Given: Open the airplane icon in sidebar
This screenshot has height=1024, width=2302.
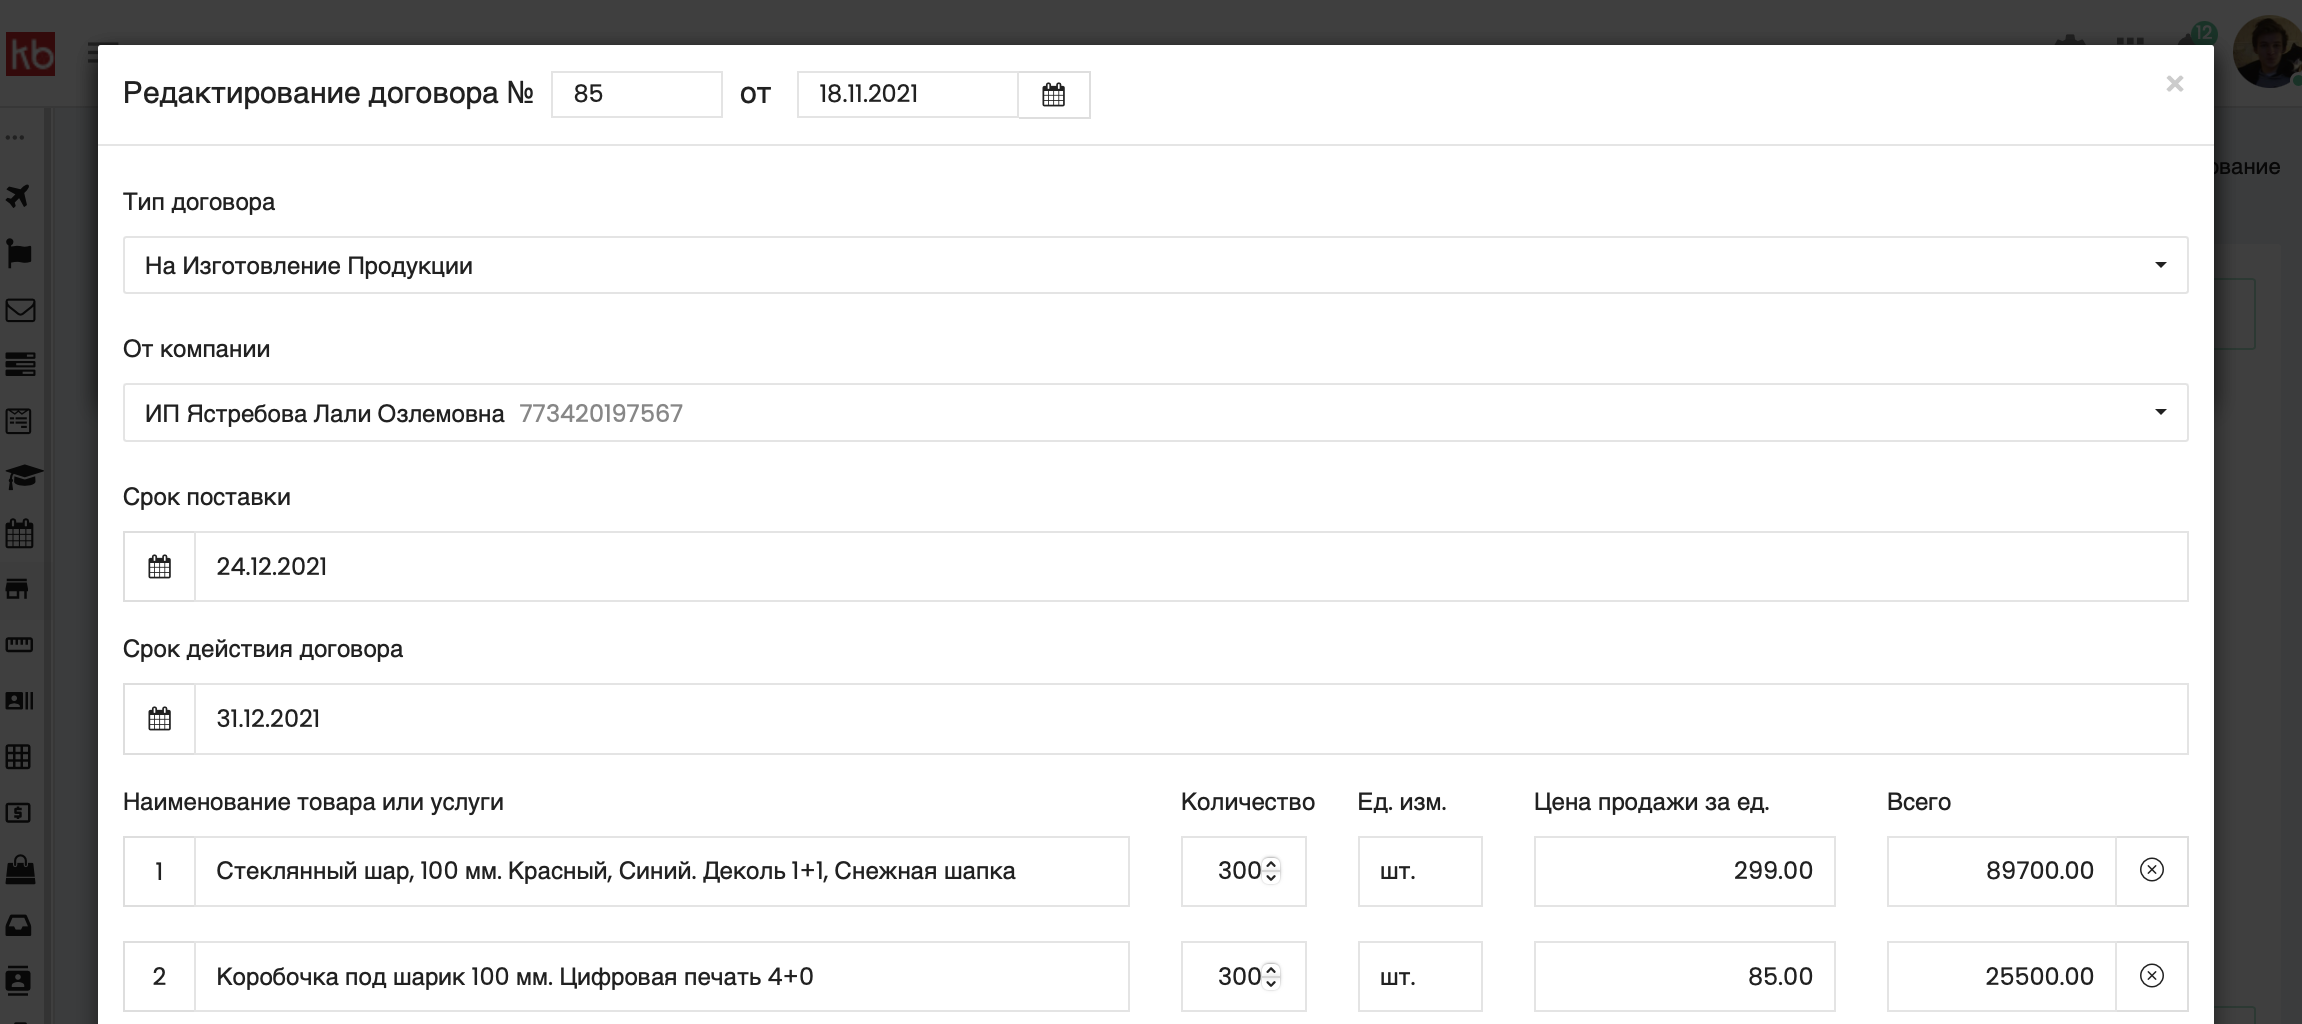Looking at the screenshot, I should point(19,196).
